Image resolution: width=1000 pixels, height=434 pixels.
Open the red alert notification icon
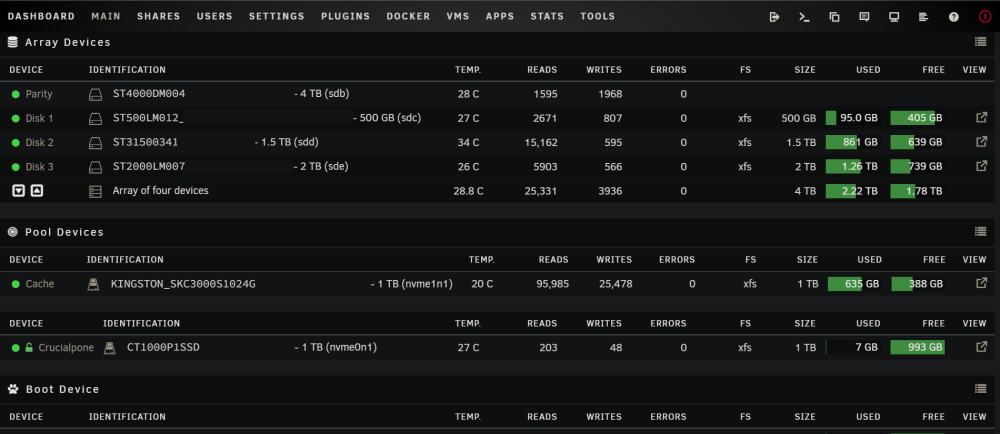(985, 17)
